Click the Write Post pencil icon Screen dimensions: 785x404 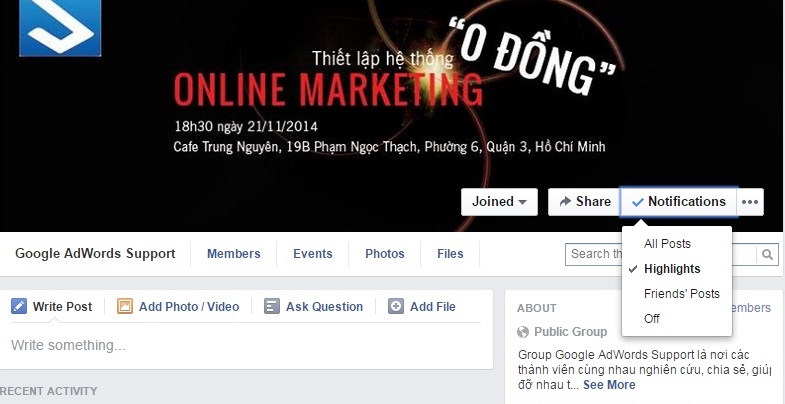19,306
